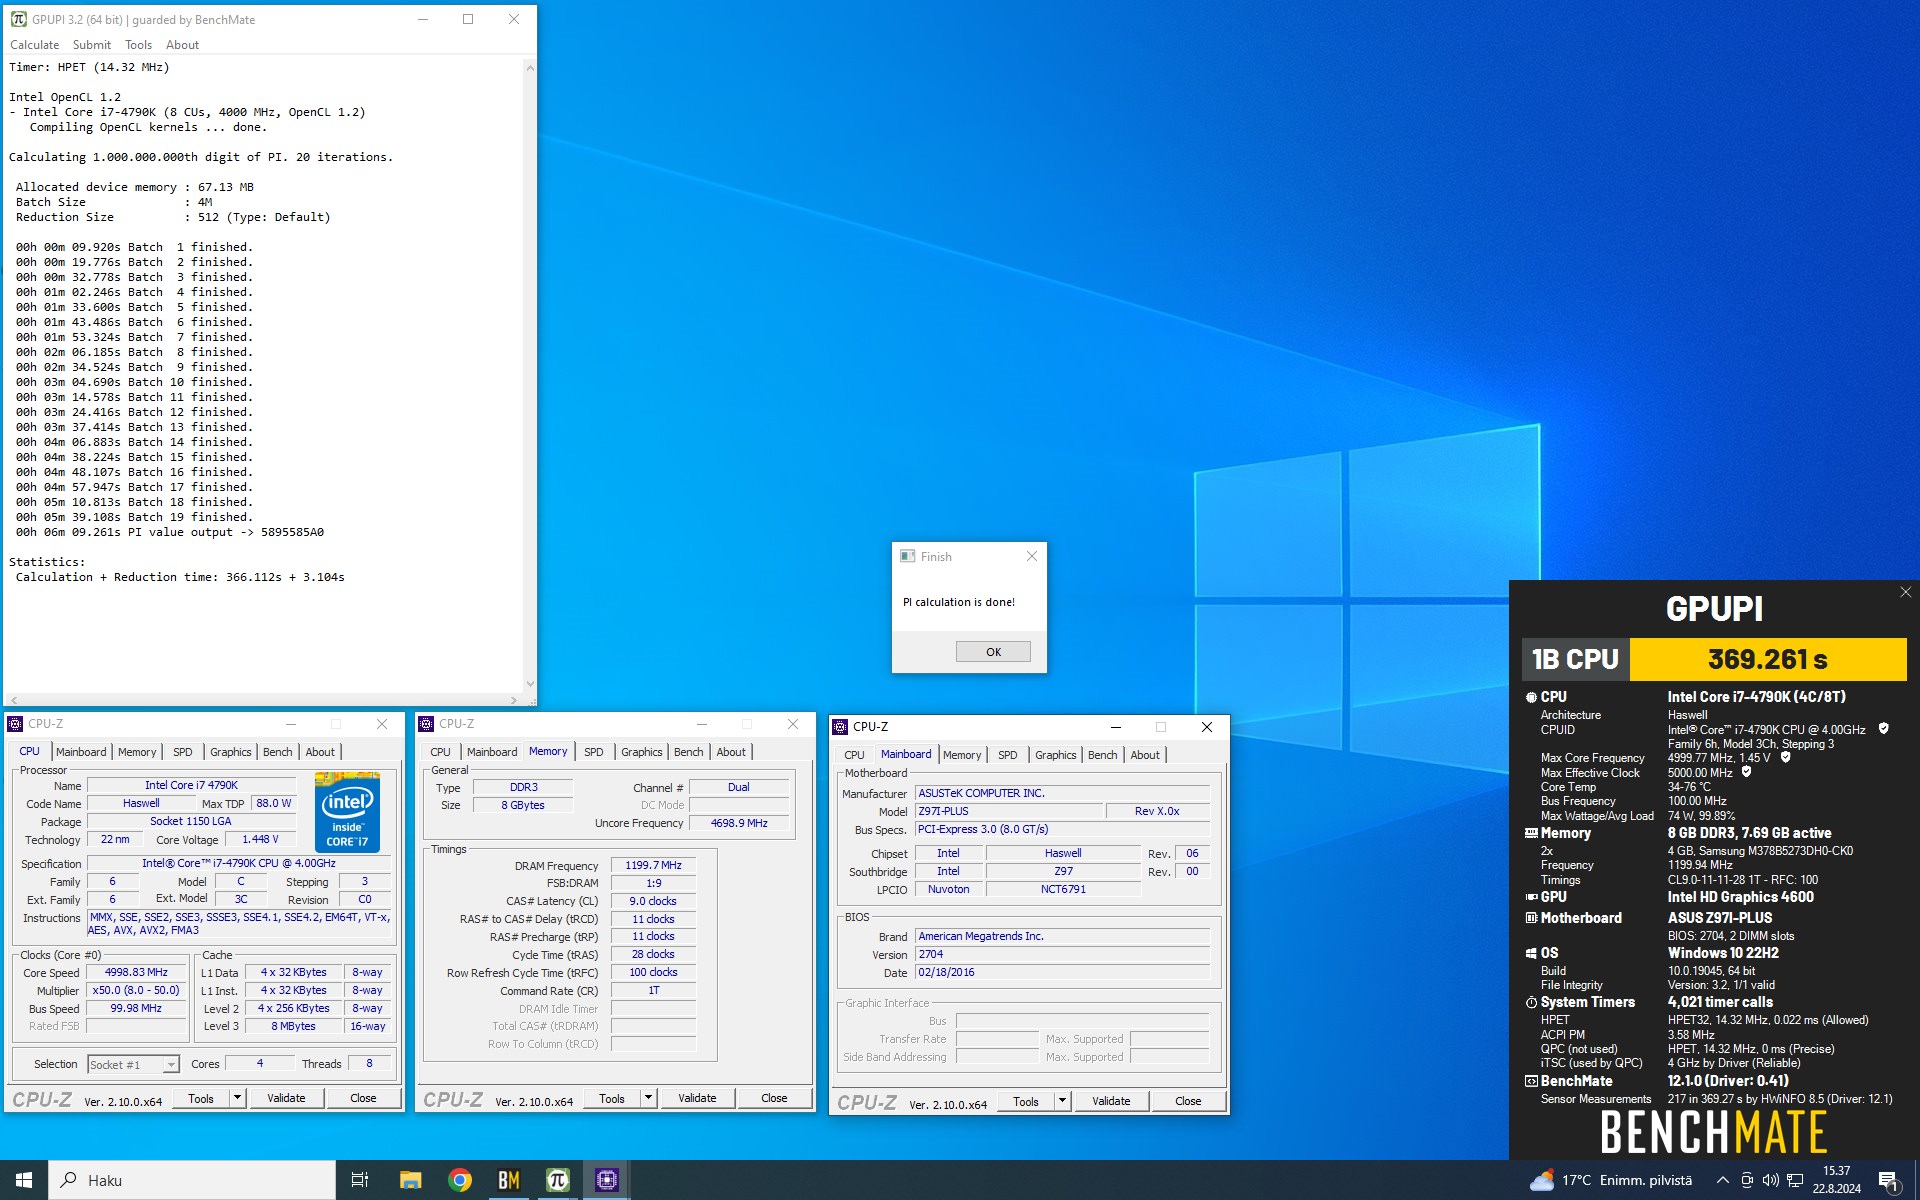Click Close button in Mainboard CPU-Z window
1920x1200 pixels.
pos(1188,1101)
